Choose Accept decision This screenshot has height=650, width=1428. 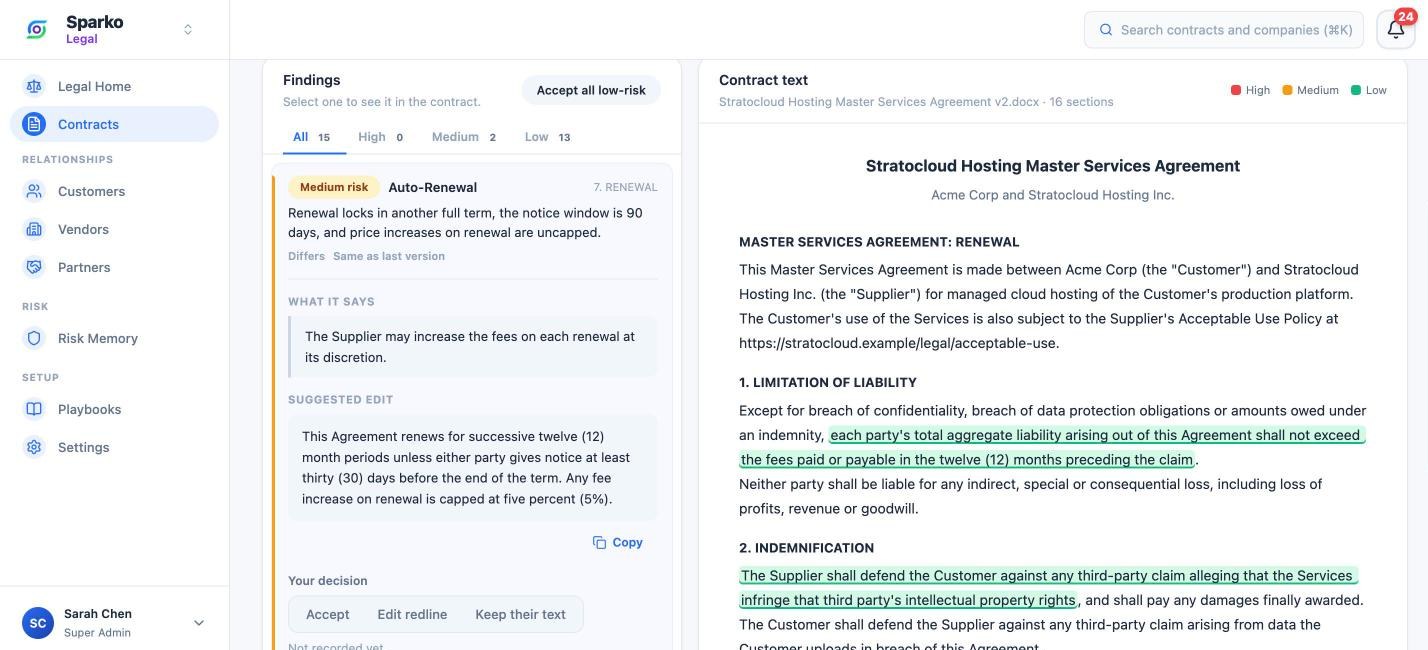[x=328, y=614]
